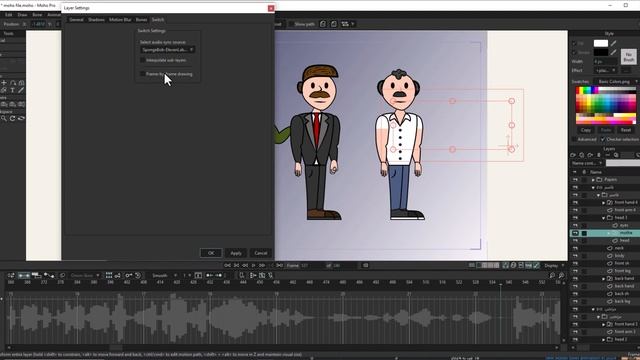Select the Curvature tool
This screenshot has height=360, width=640.
coord(13,83)
